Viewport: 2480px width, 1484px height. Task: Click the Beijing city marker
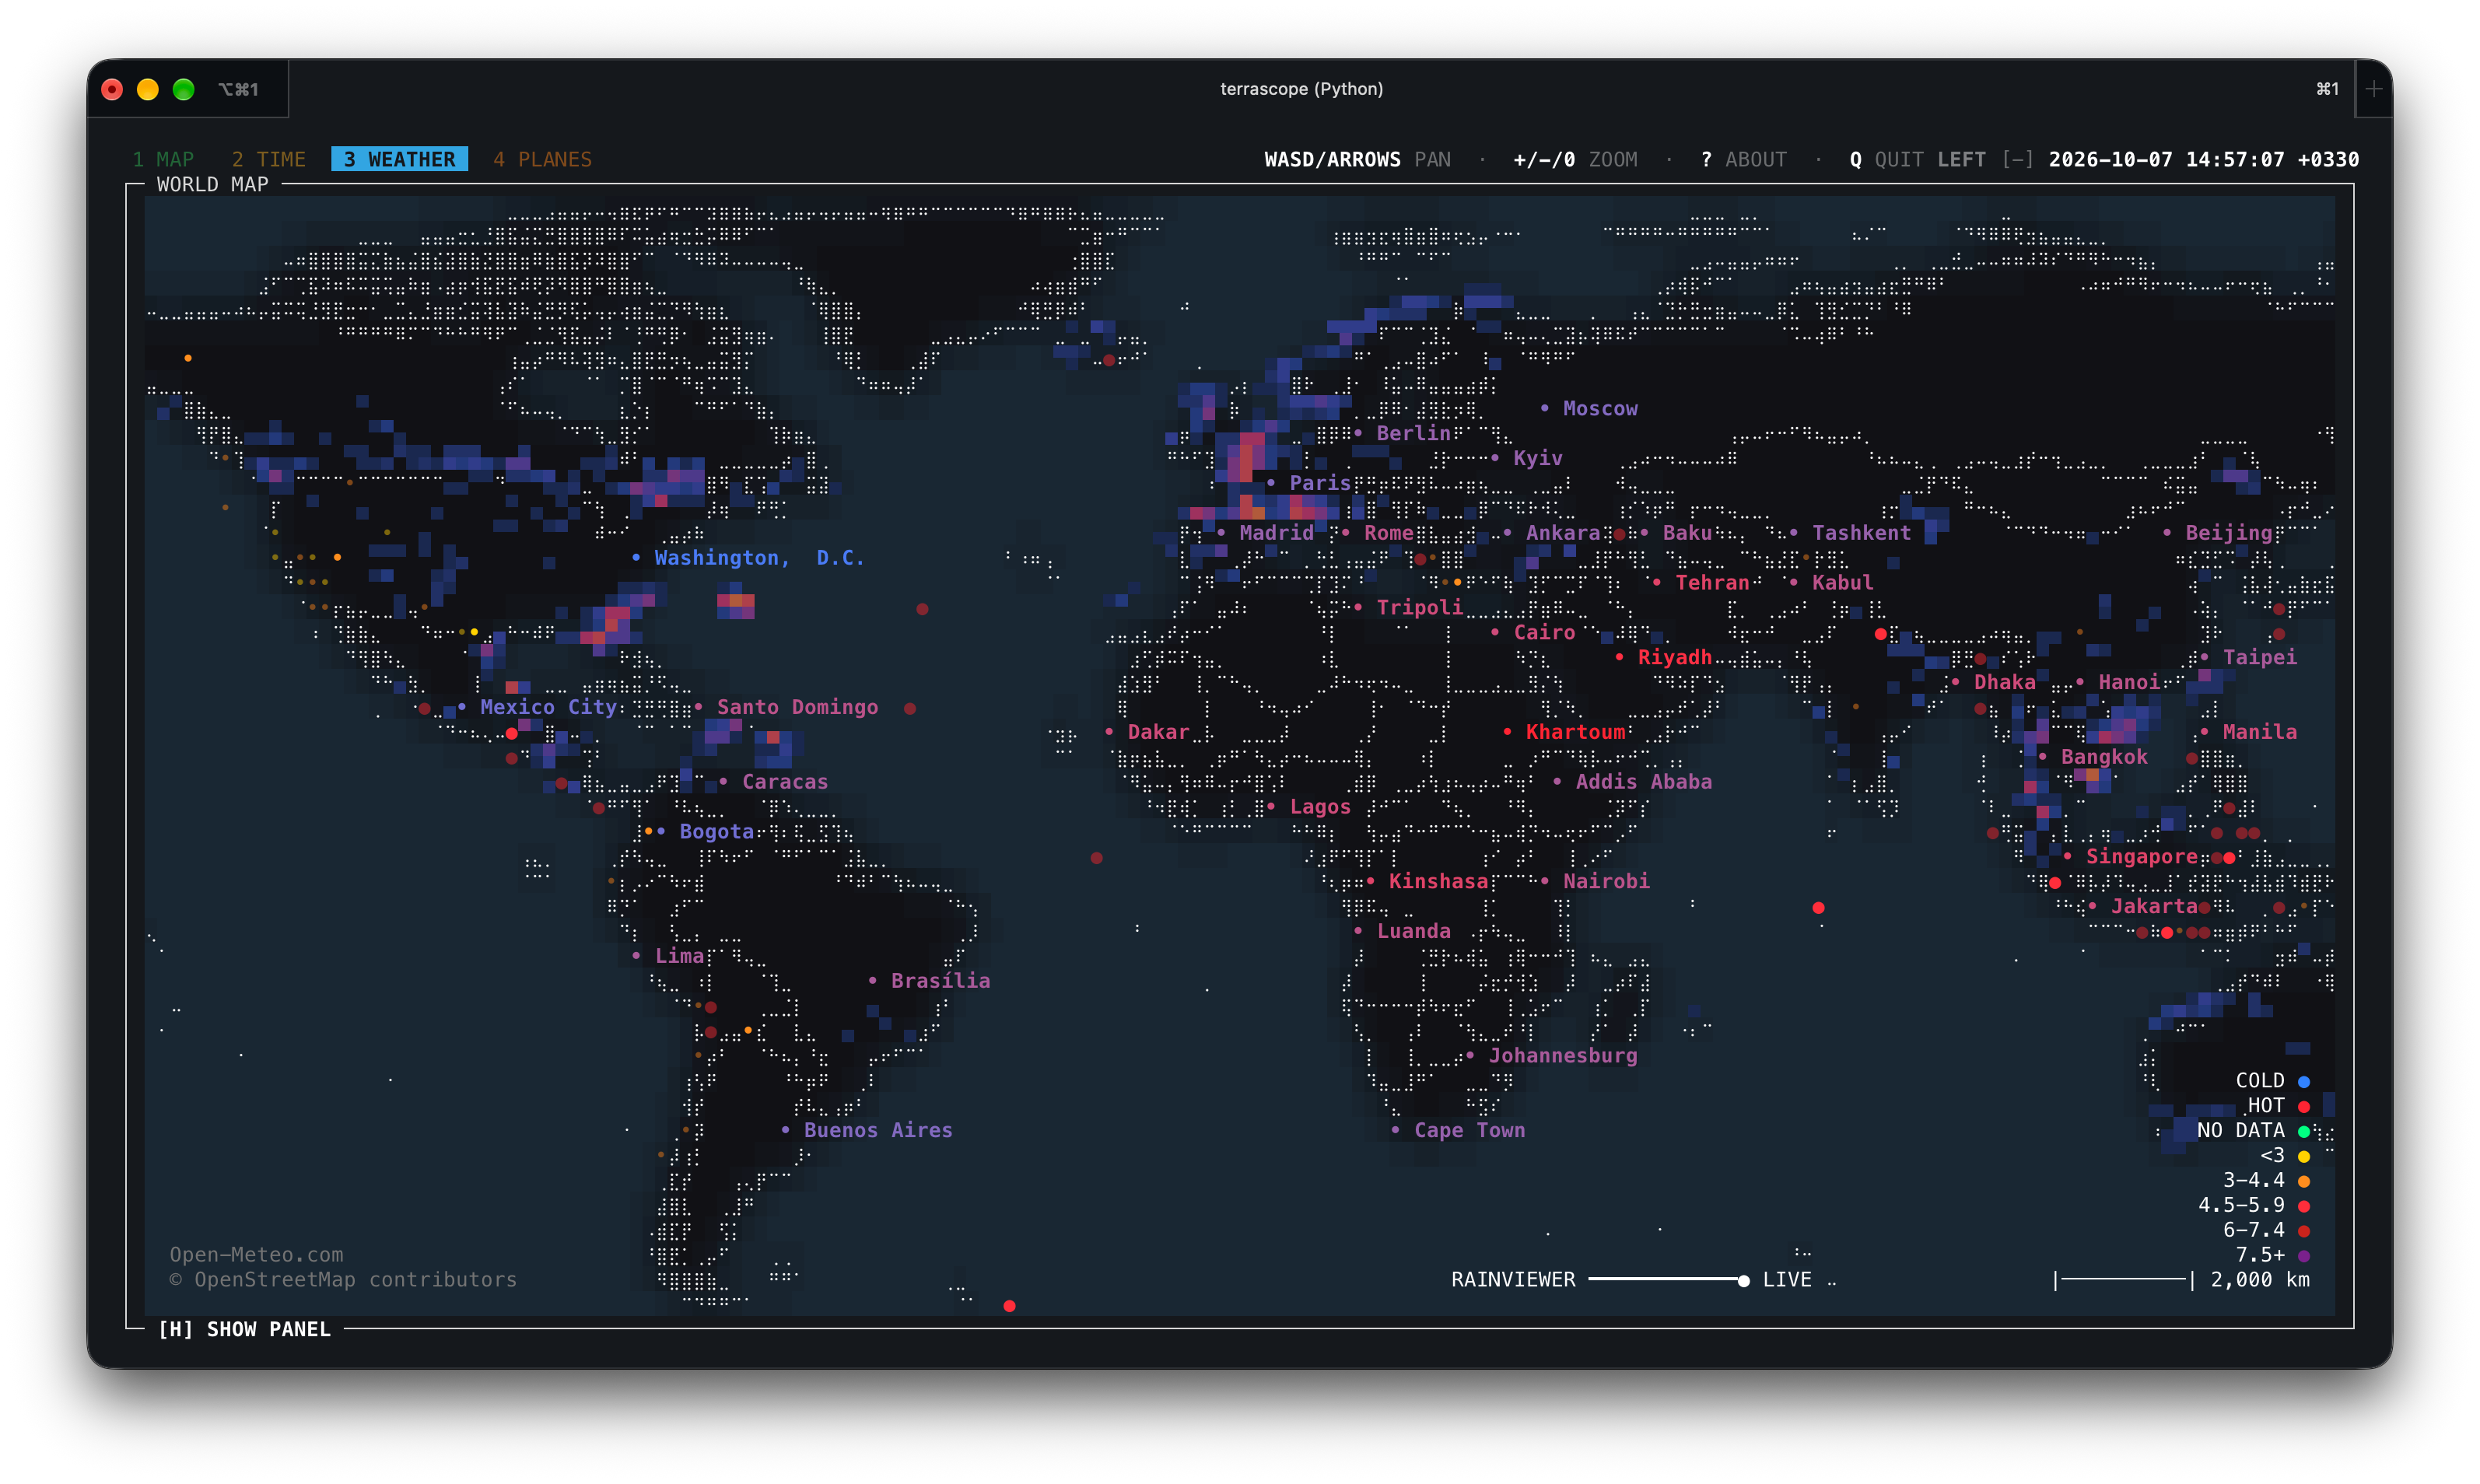tap(2167, 533)
